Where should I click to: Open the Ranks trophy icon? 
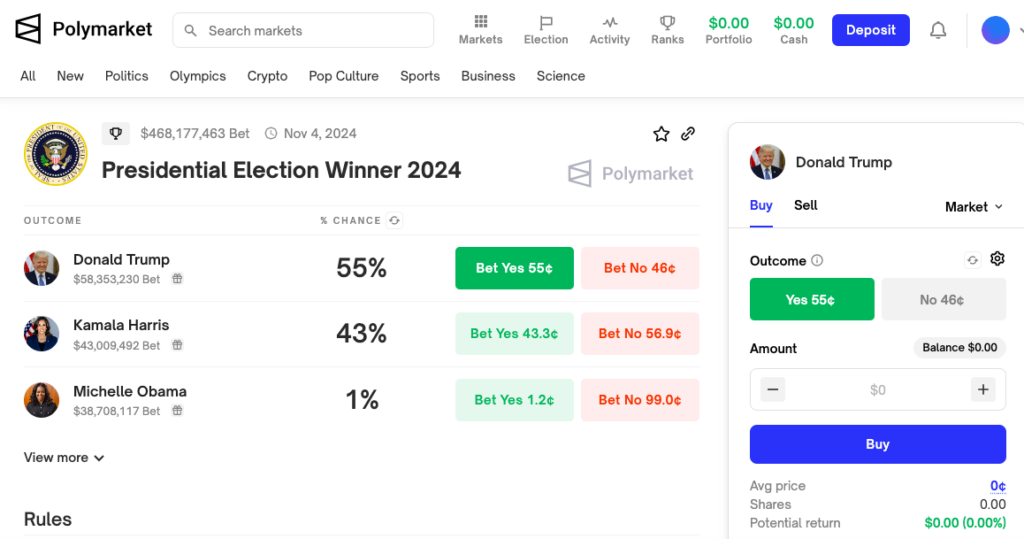pos(667,23)
